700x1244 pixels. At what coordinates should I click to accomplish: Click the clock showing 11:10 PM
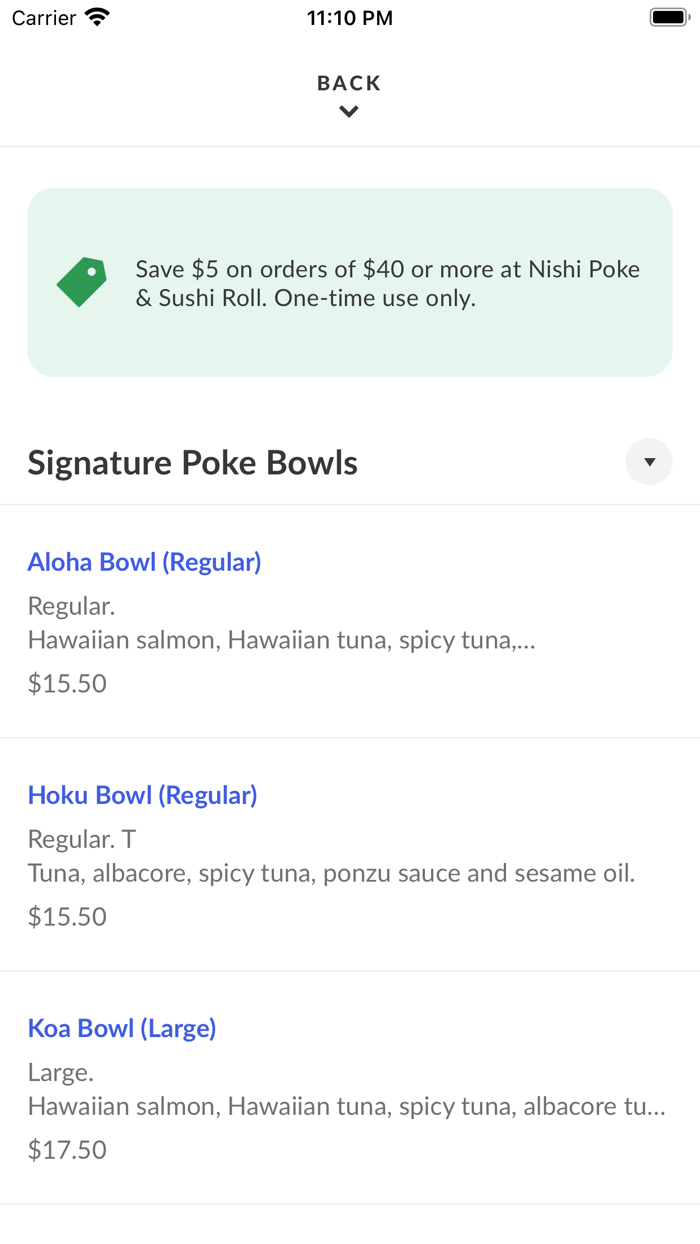pyautogui.click(x=350, y=17)
